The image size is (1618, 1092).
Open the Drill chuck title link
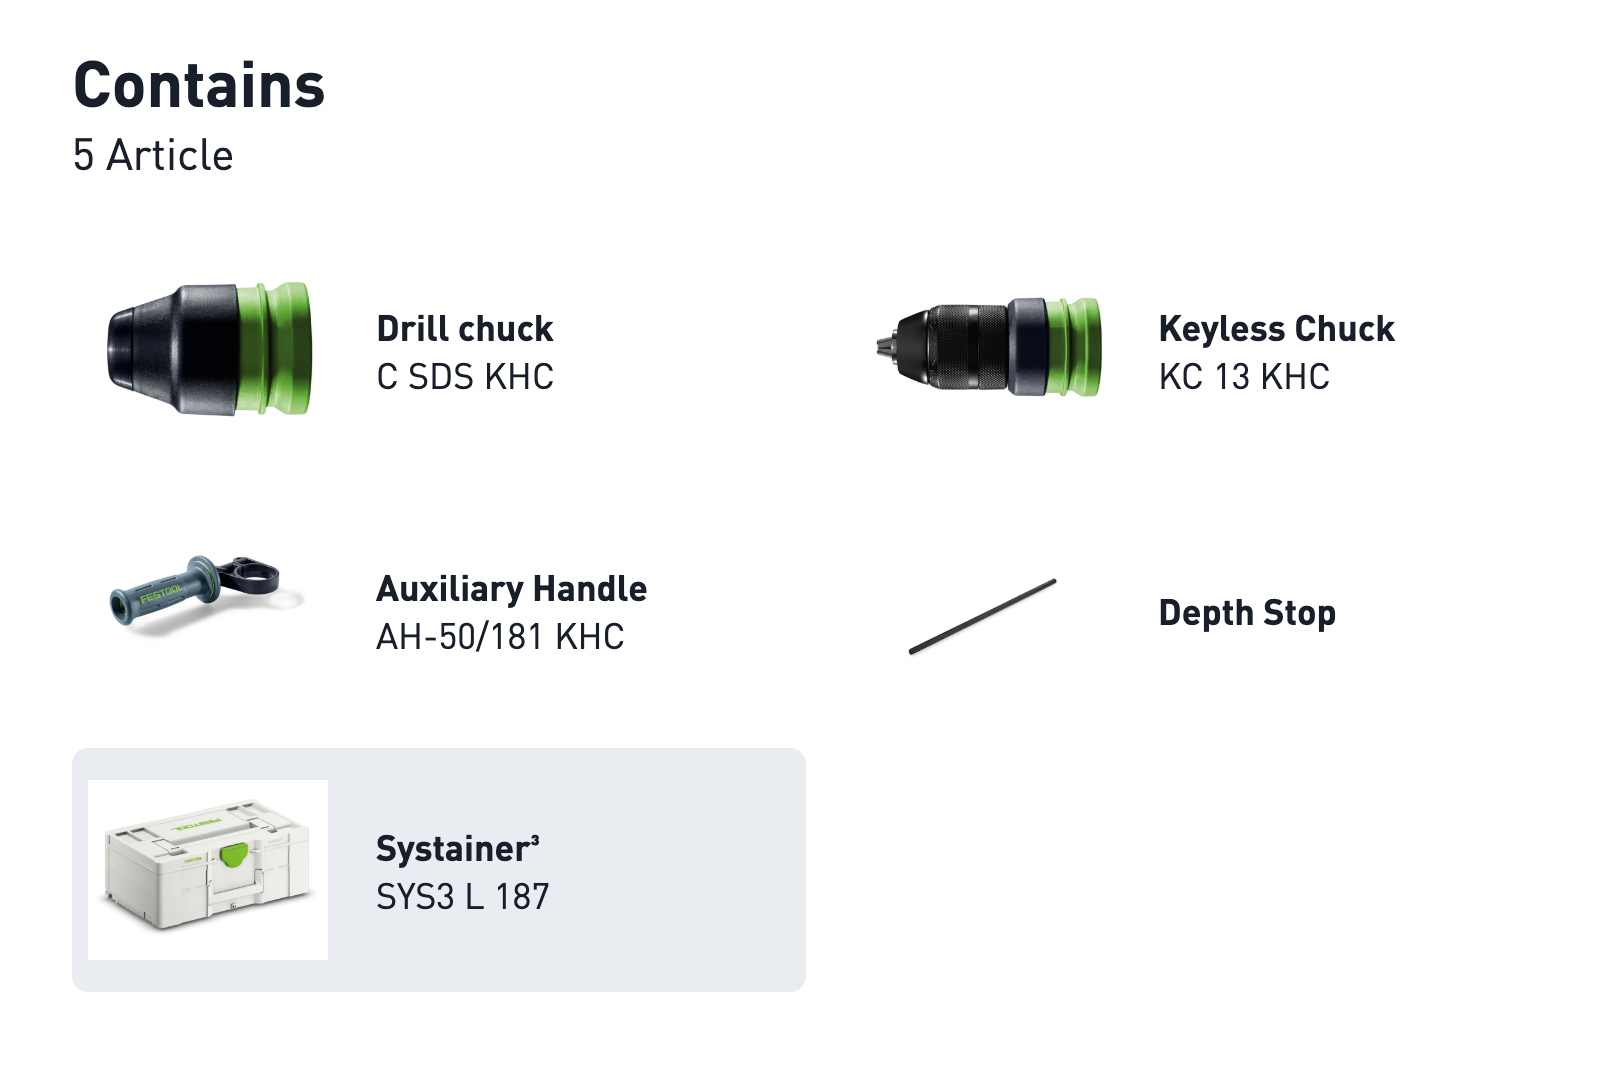click(x=465, y=329)
